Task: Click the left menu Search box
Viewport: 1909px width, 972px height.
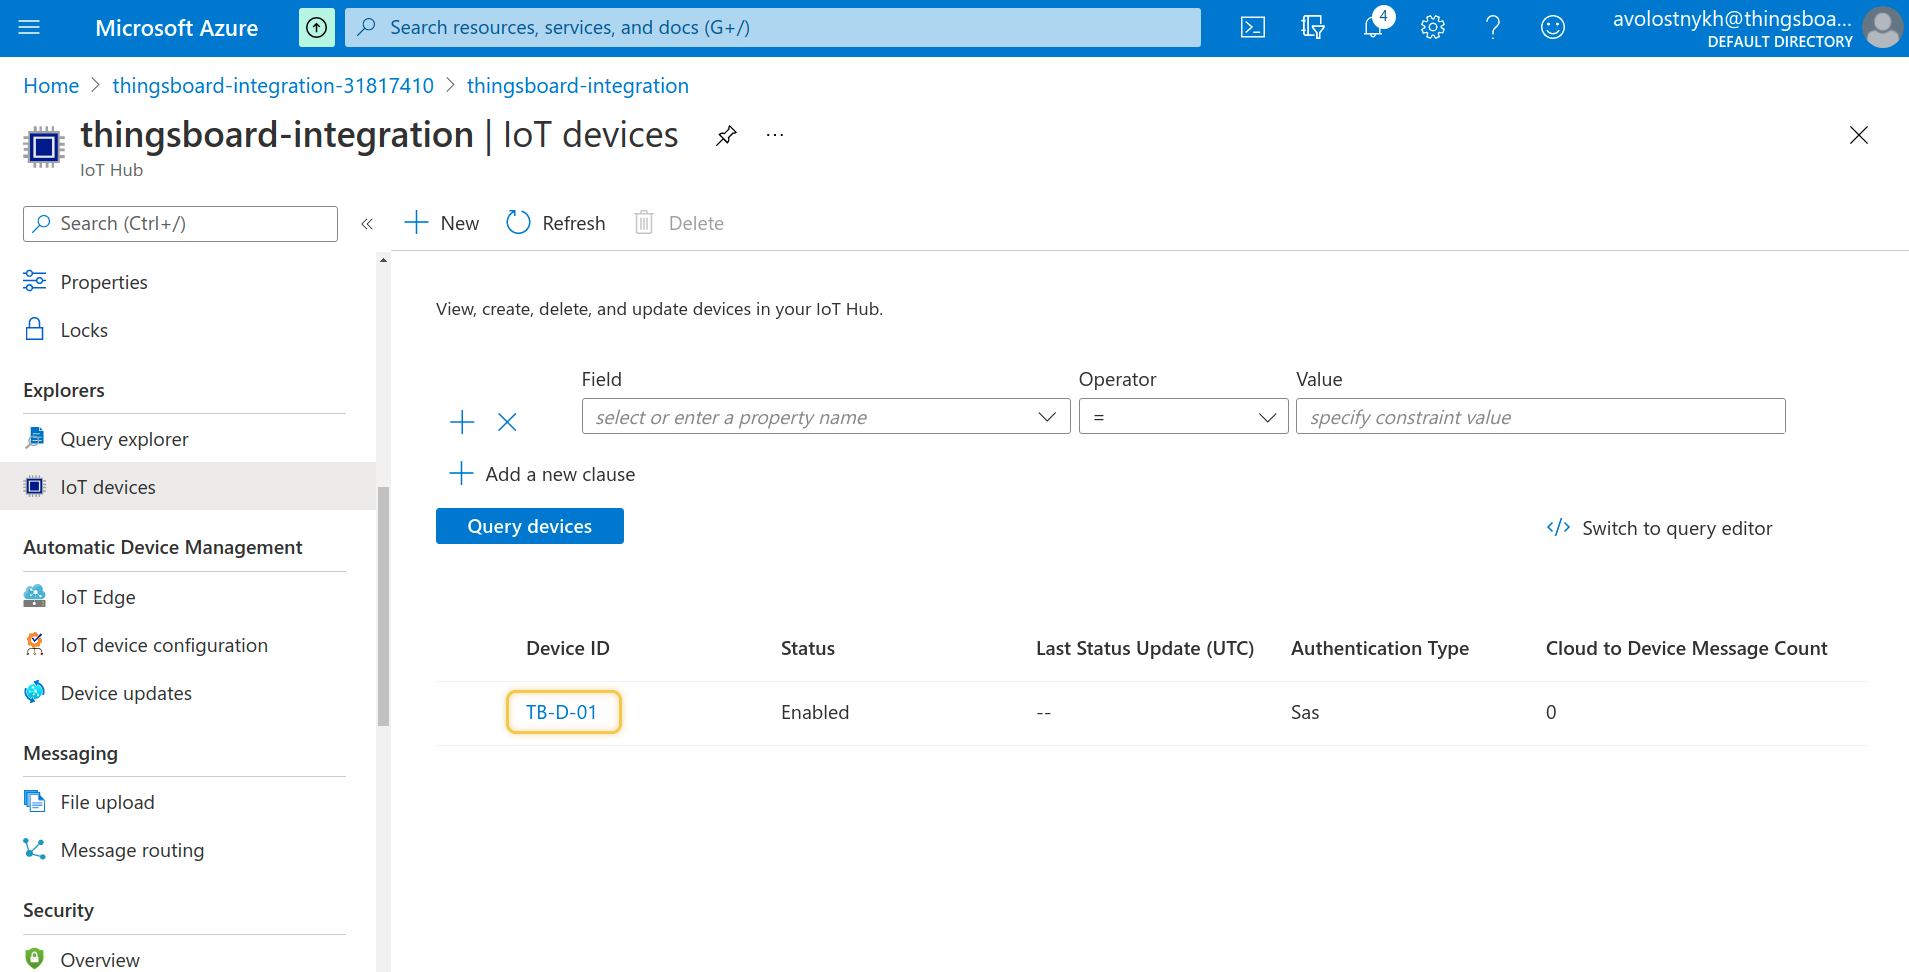Action: (x=180, y=224)
